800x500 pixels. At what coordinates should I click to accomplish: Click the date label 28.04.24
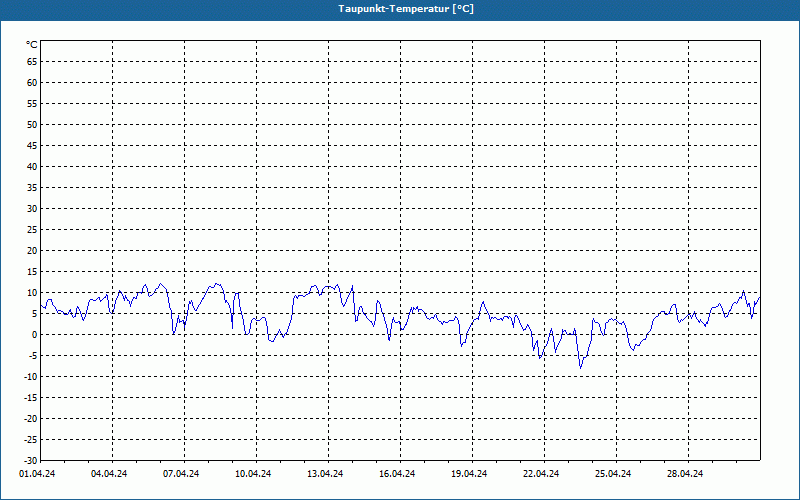[685, 474]
